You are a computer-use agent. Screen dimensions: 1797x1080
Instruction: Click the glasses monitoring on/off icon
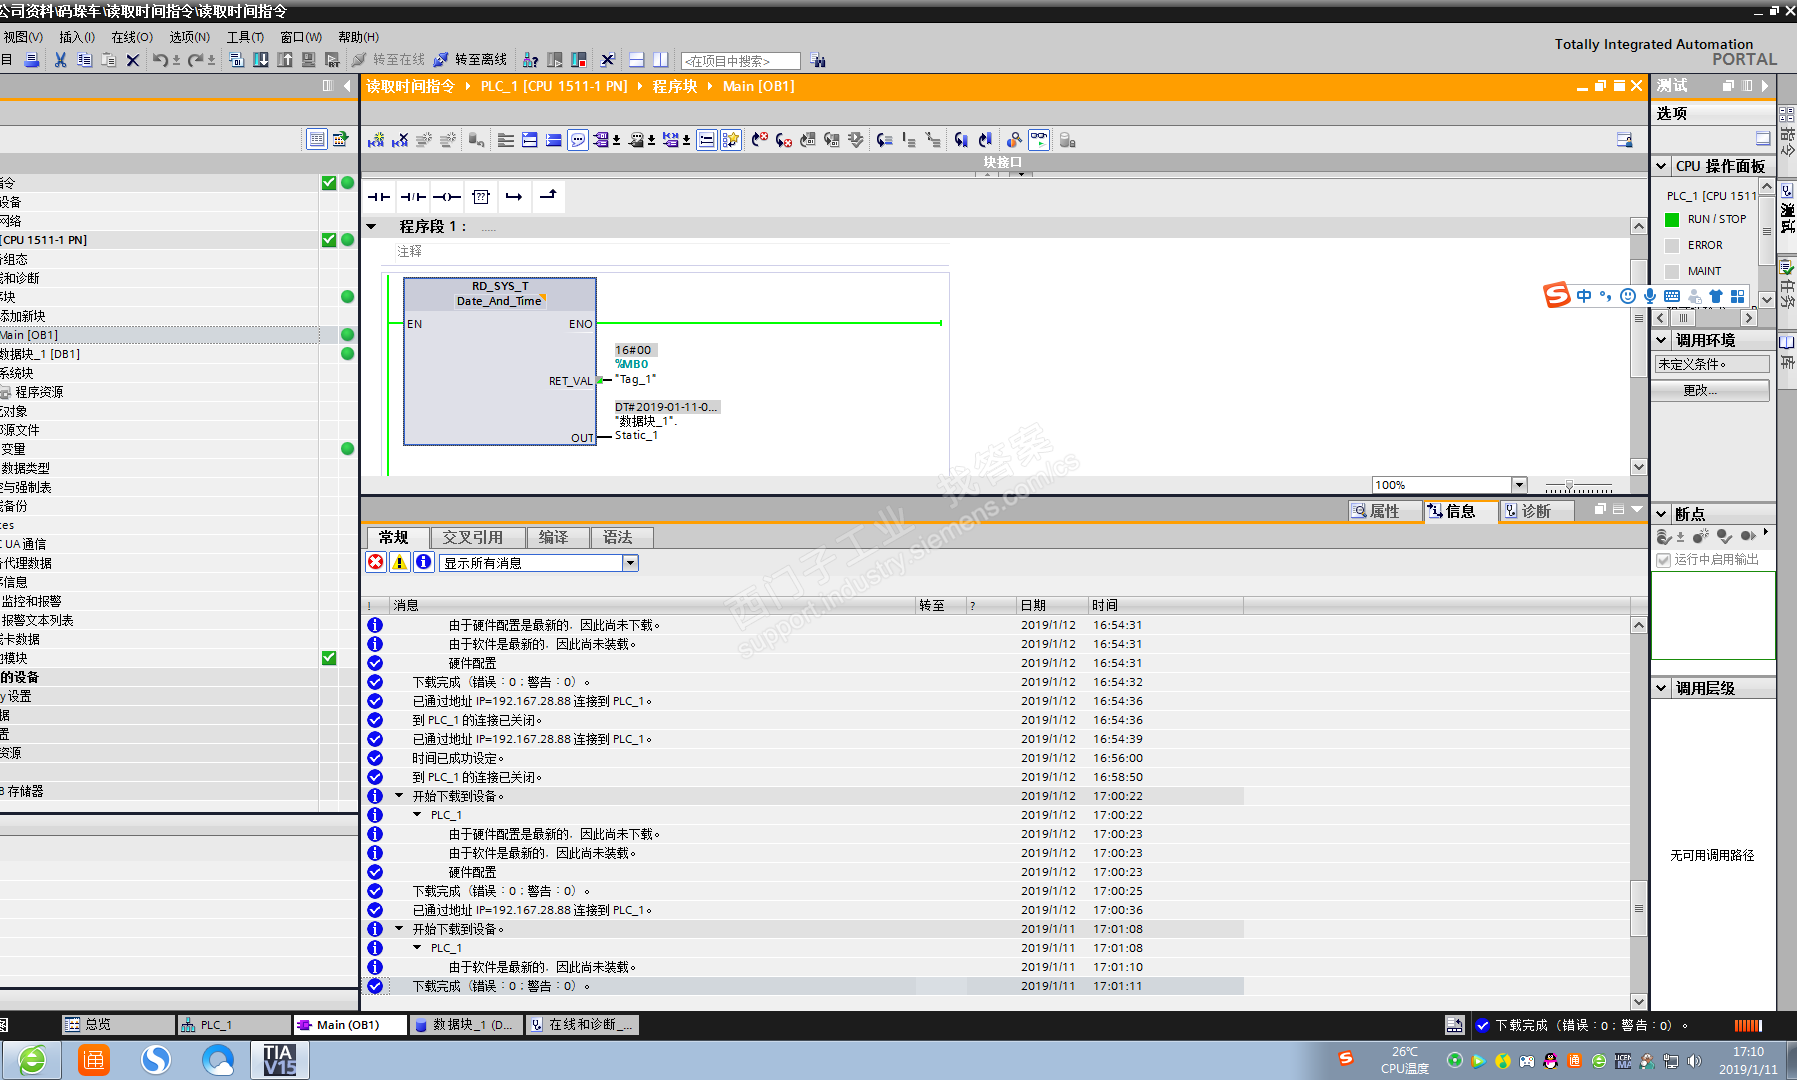point(1039,140)
